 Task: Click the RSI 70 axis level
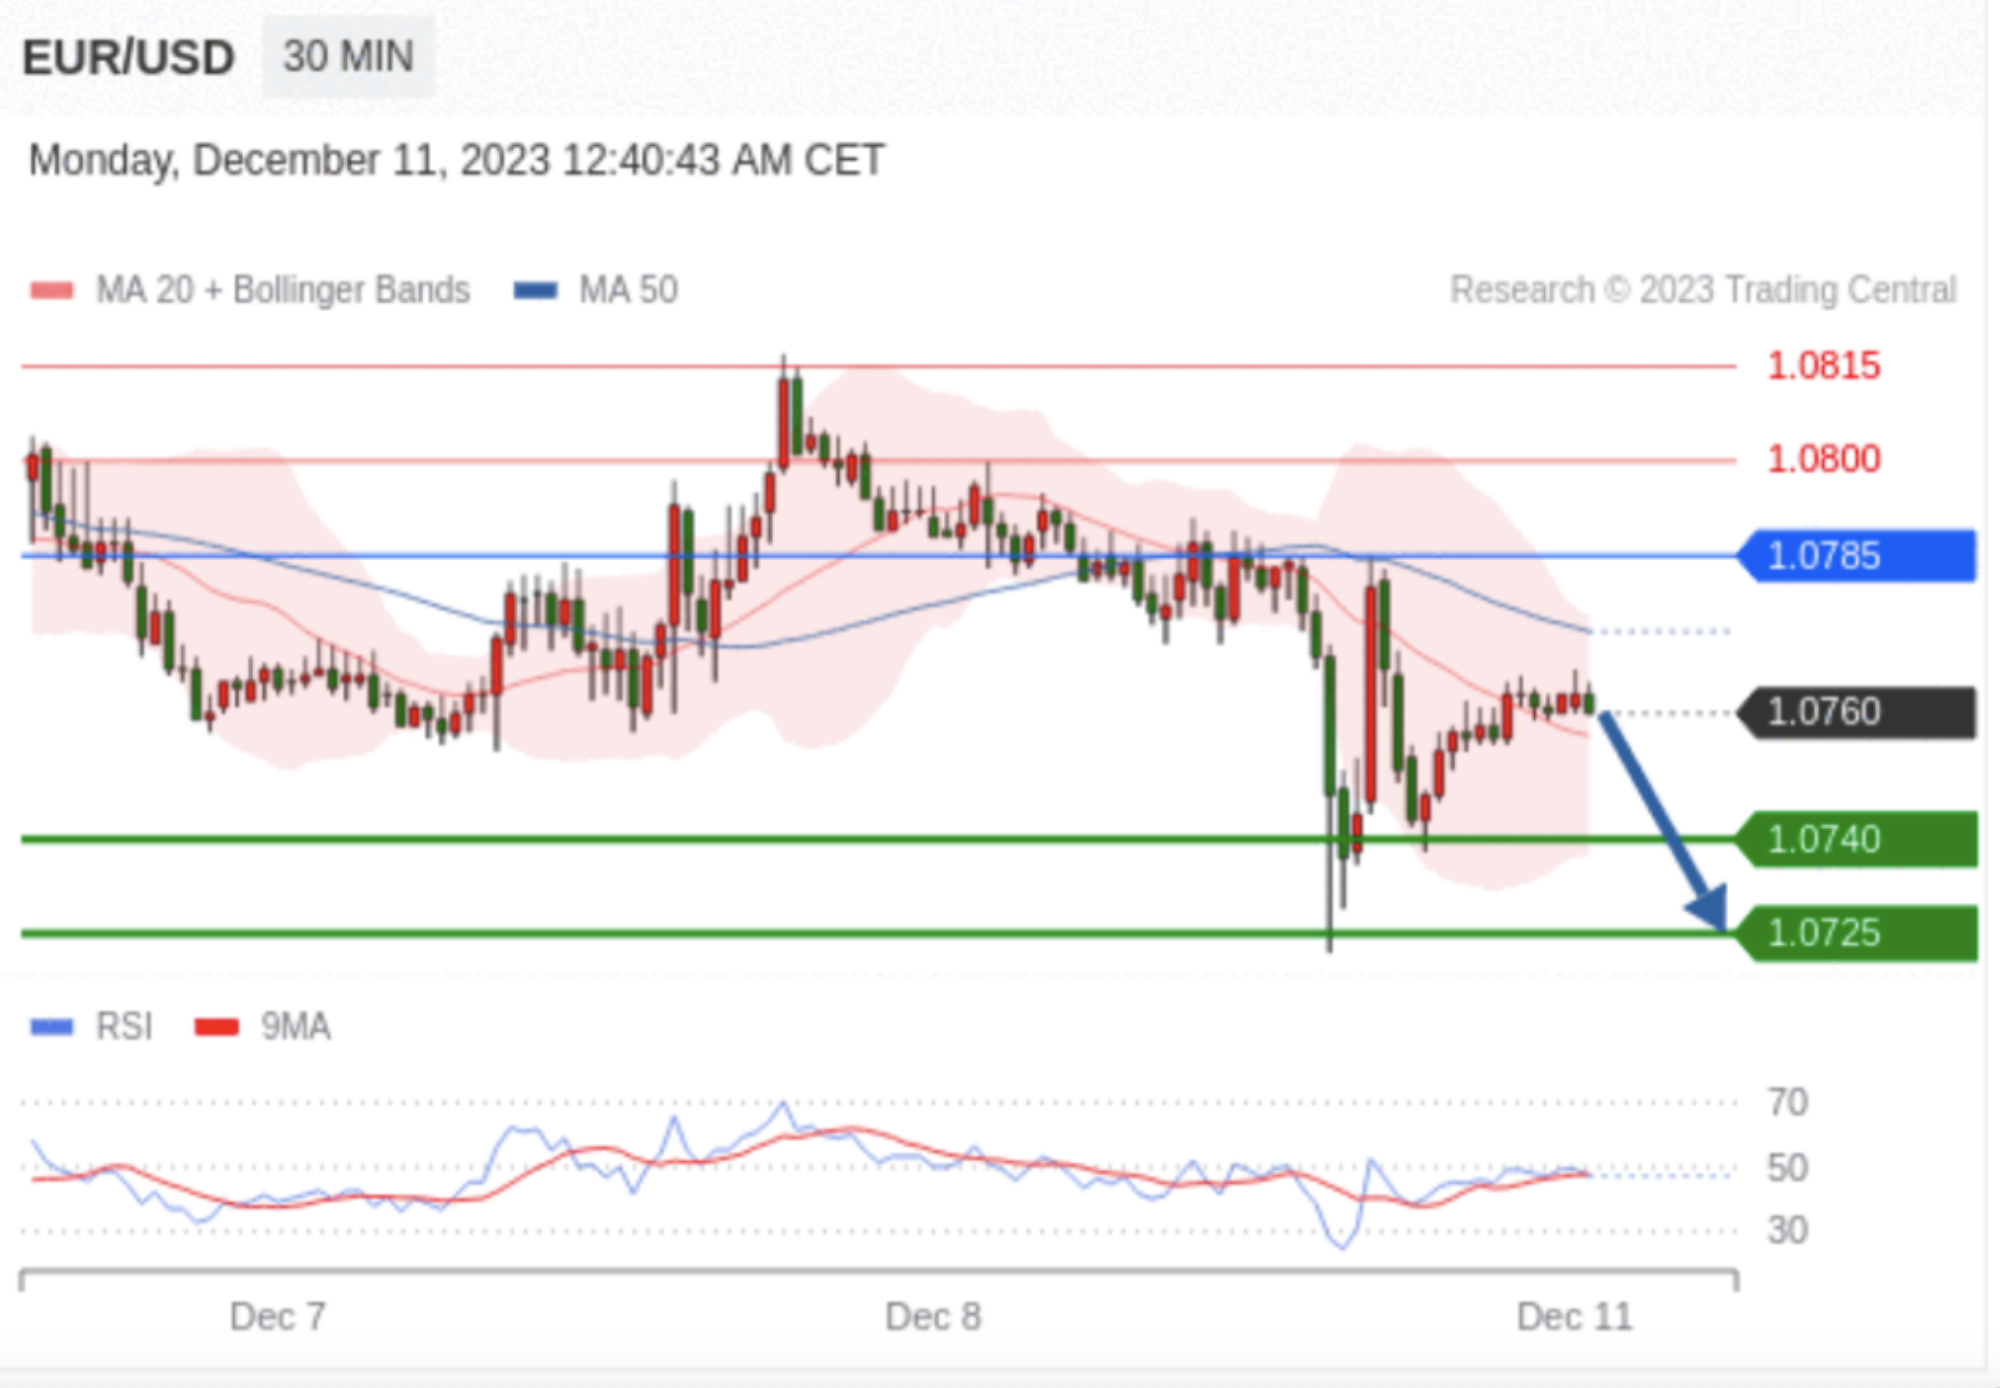pos(1788,1103)
